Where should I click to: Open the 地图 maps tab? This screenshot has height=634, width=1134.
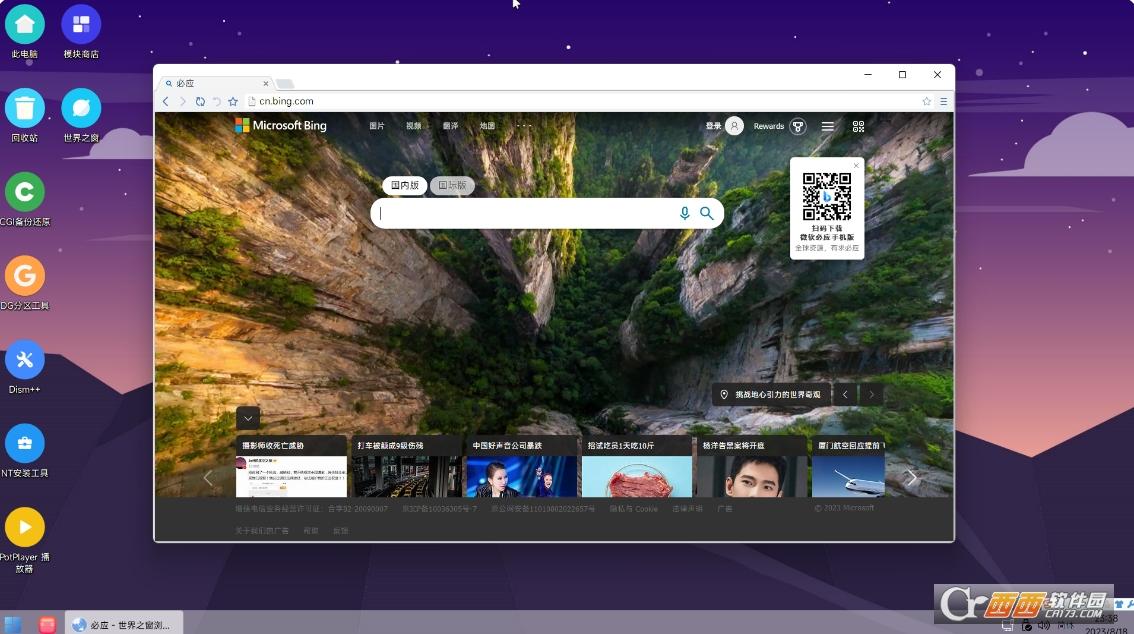click(487, 126)
